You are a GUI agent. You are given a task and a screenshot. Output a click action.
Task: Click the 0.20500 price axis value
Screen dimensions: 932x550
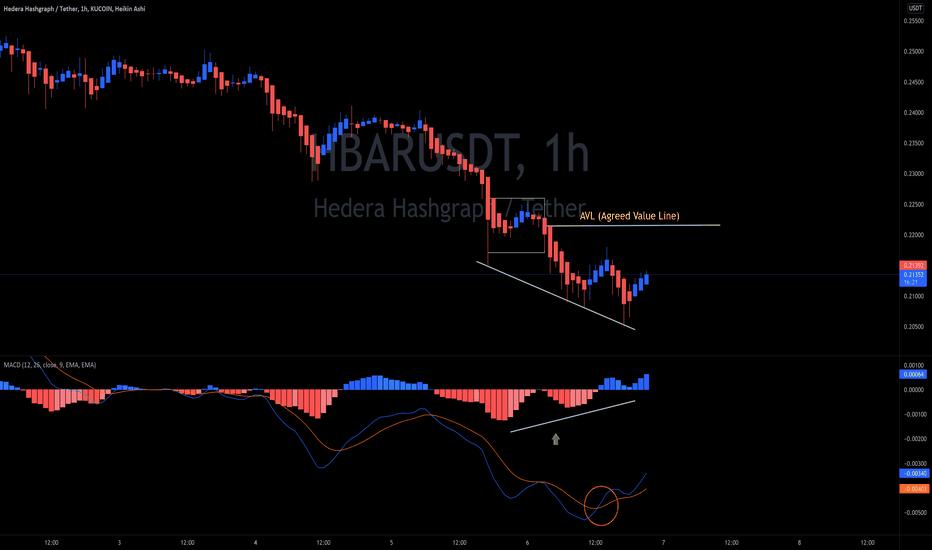[x=914, y=327]
